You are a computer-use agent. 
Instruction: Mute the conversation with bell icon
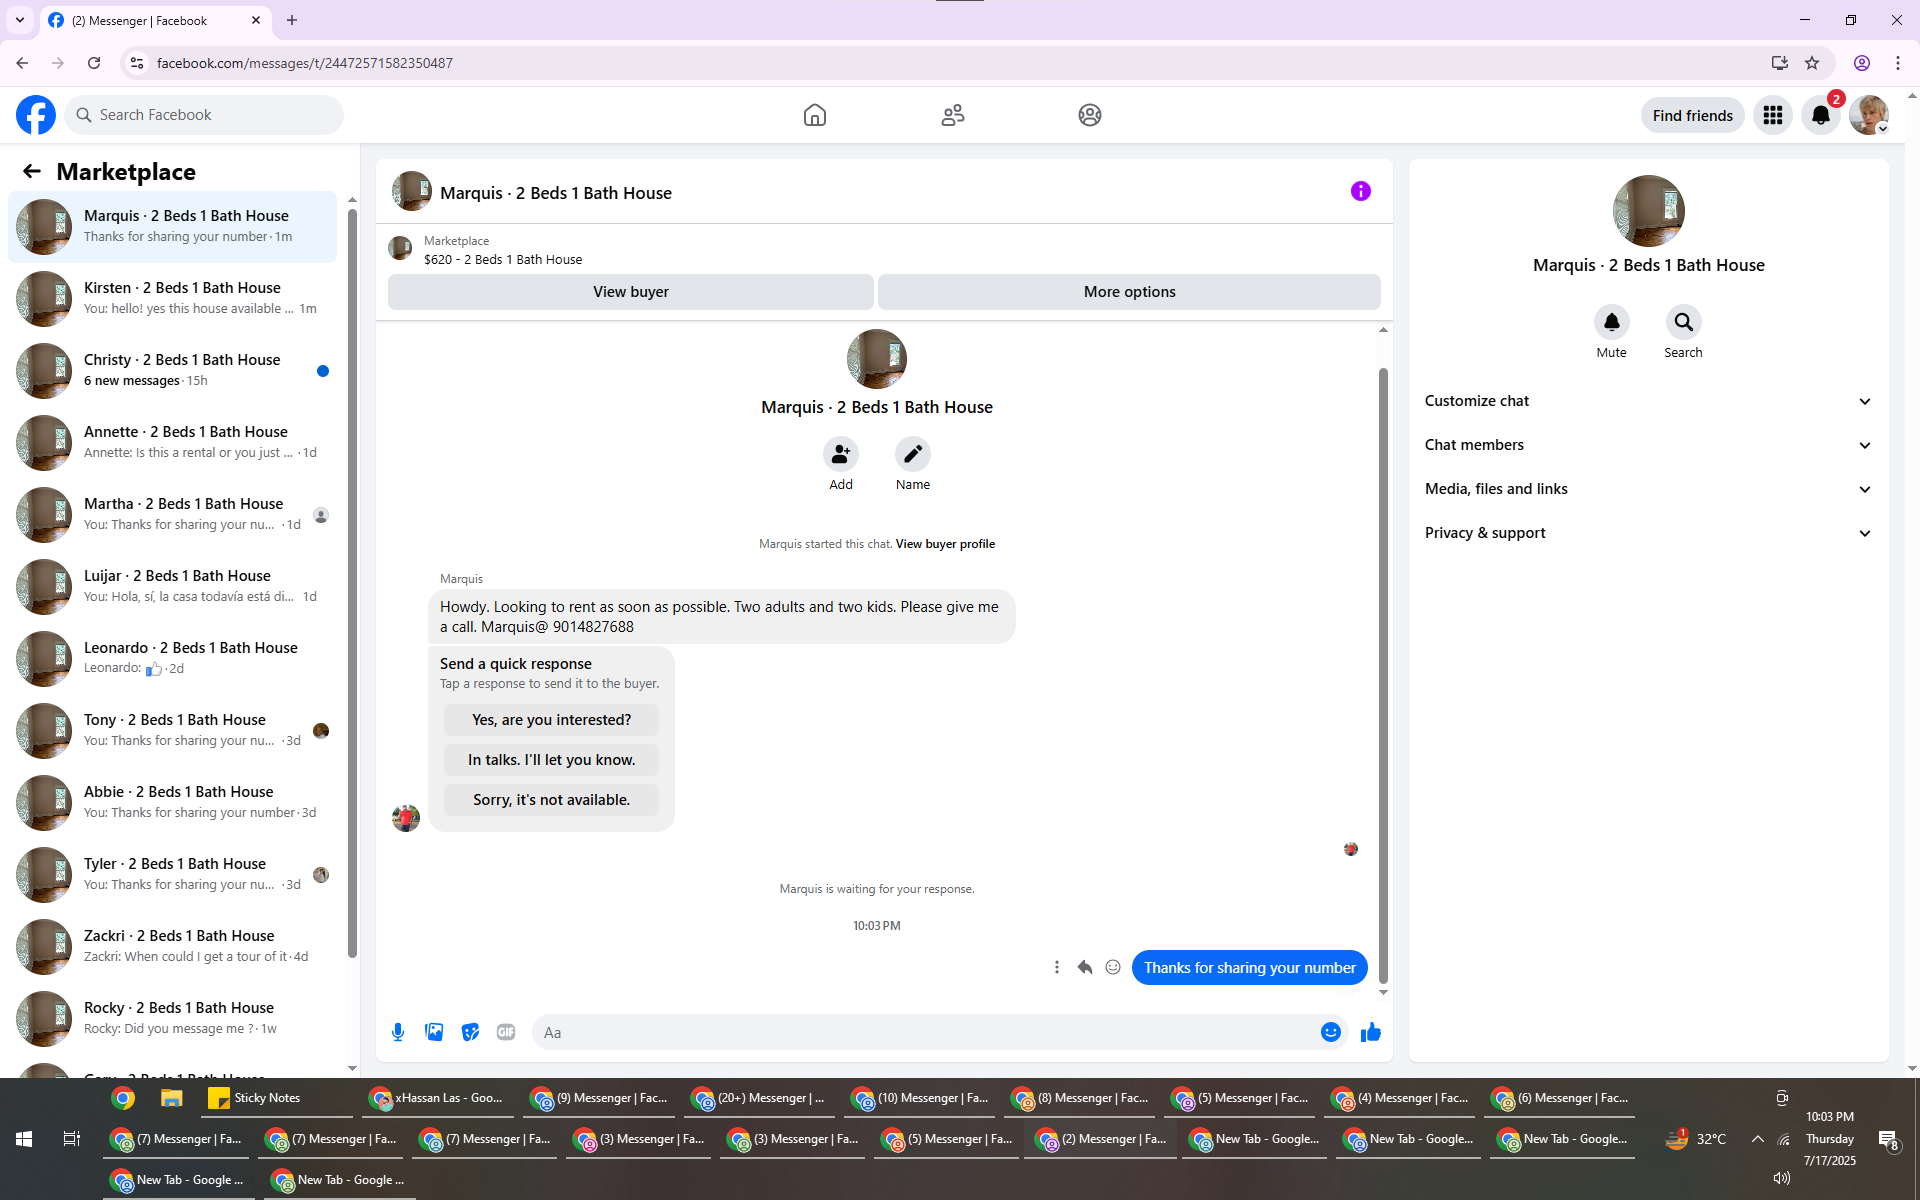point(1612,322)
